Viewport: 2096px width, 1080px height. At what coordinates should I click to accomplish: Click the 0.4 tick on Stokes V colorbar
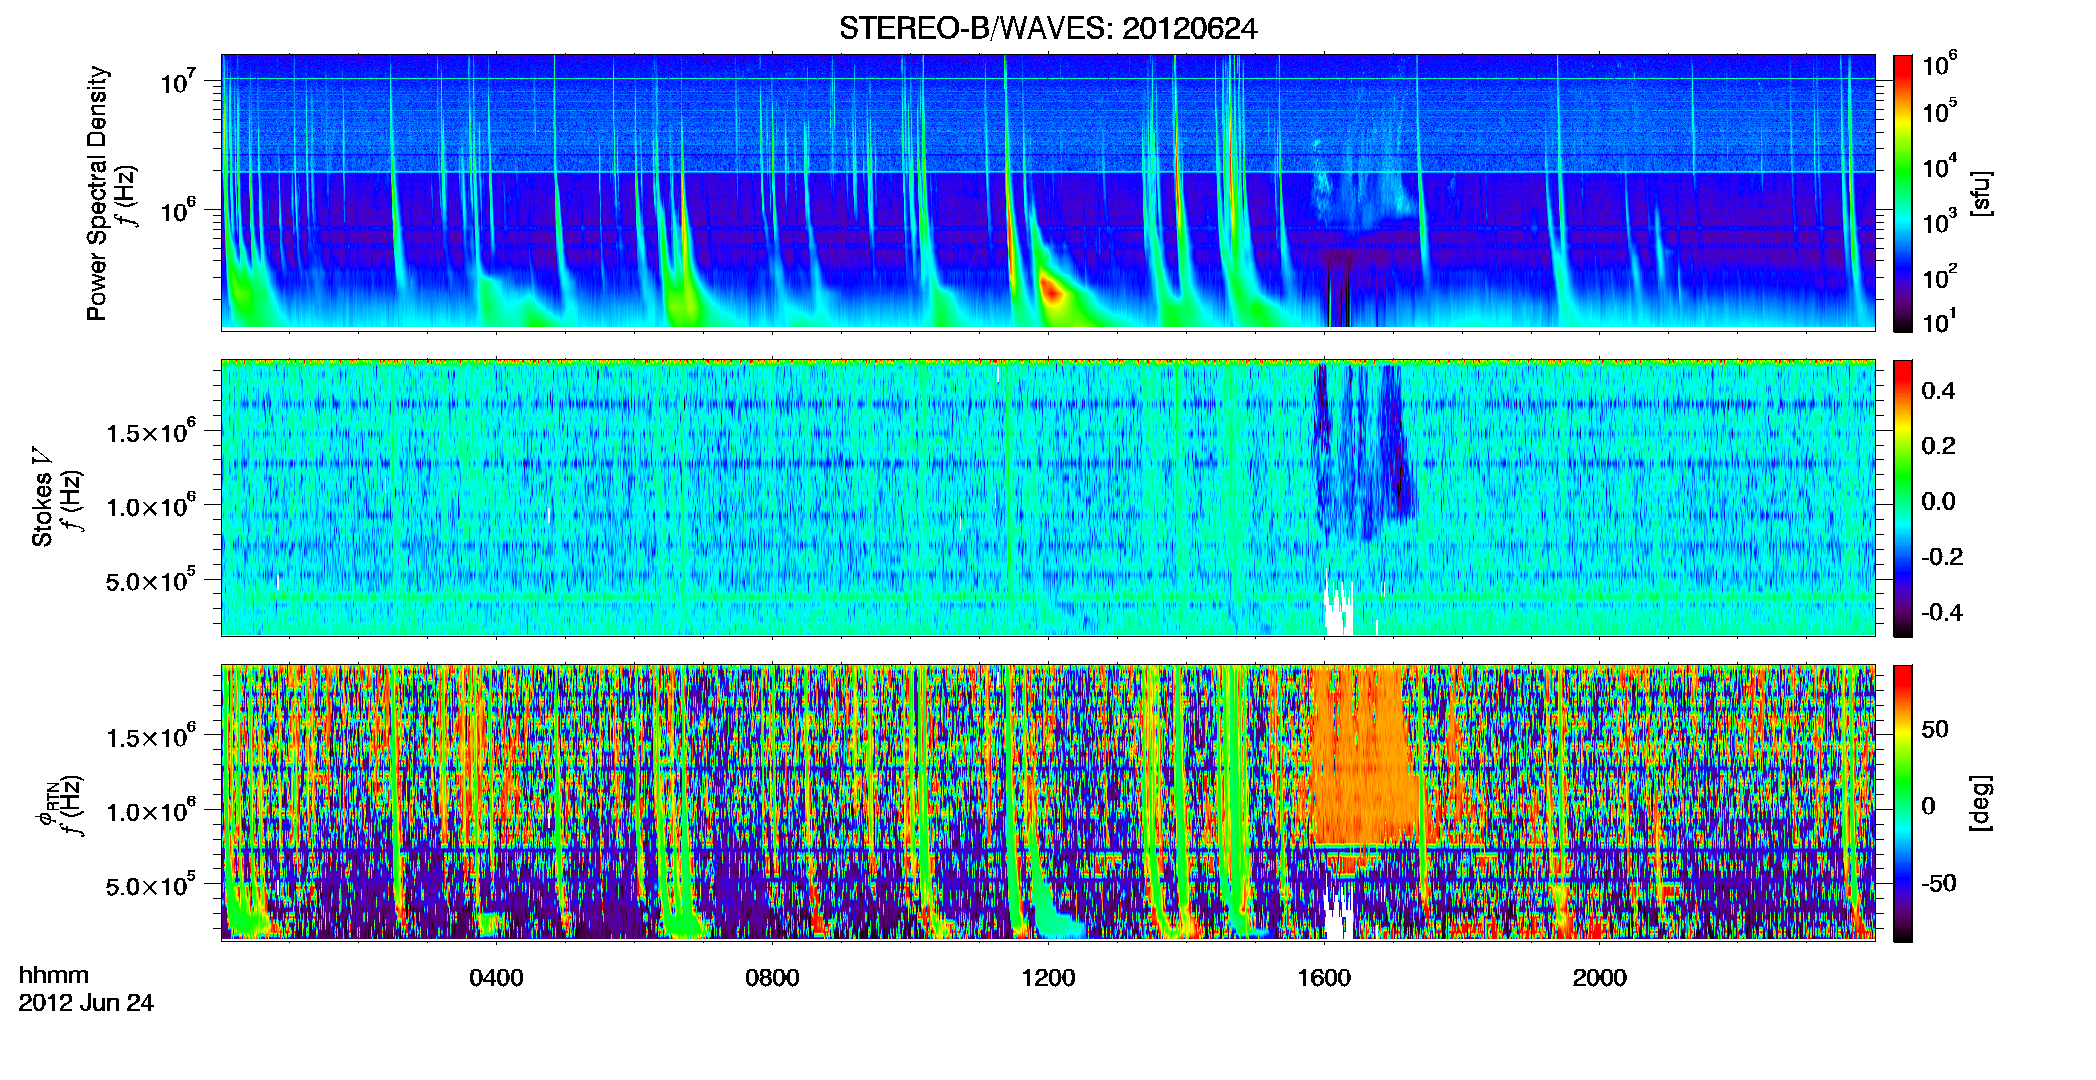1938,391
